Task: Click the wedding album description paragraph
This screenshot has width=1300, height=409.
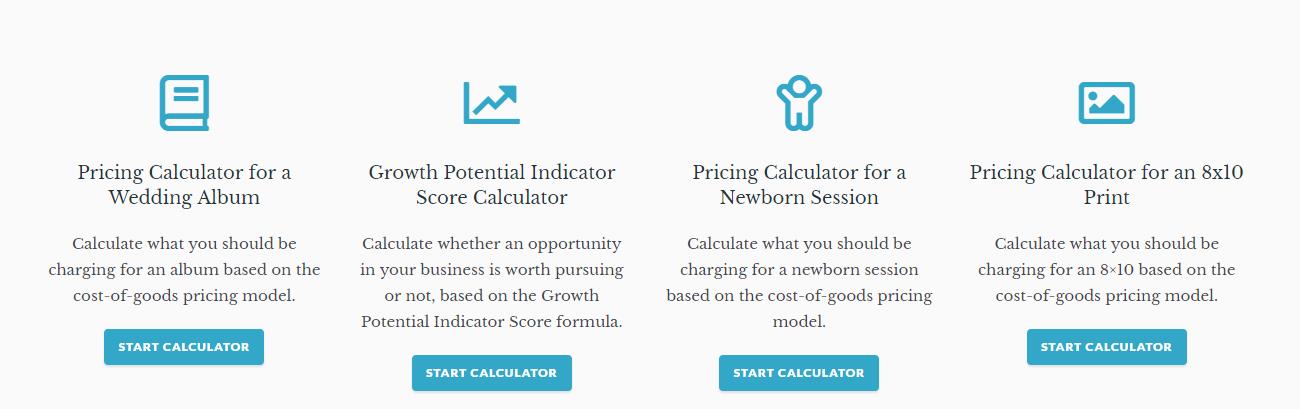Action: pyautogui.click(x=184, y=270)
